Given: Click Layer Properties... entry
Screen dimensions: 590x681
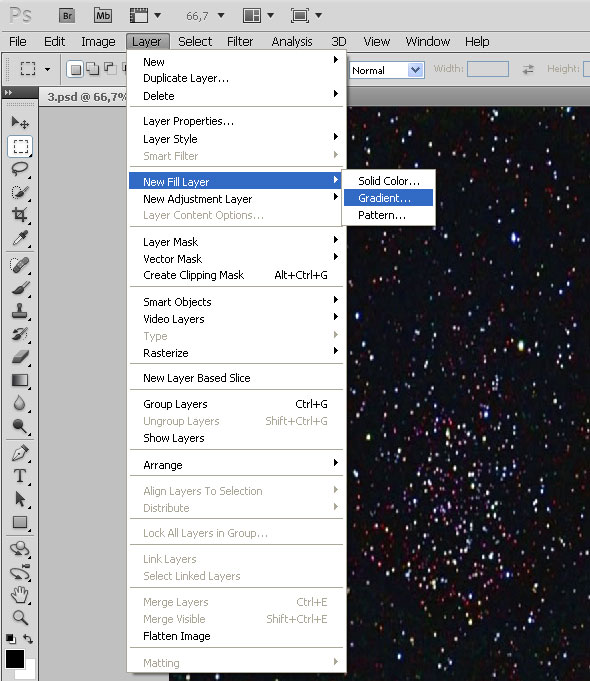Looking at the screenshot, I should (237, 121).
